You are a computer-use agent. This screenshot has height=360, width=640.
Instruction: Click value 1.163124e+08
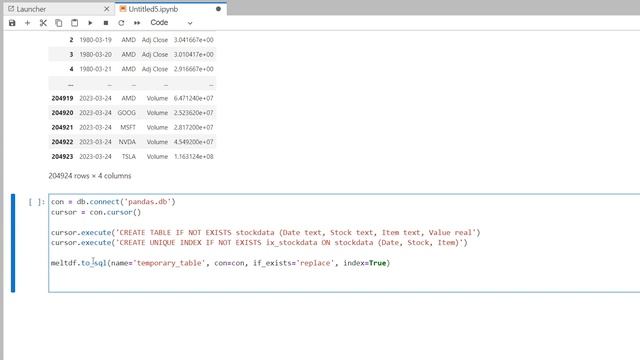coord(193,157)
